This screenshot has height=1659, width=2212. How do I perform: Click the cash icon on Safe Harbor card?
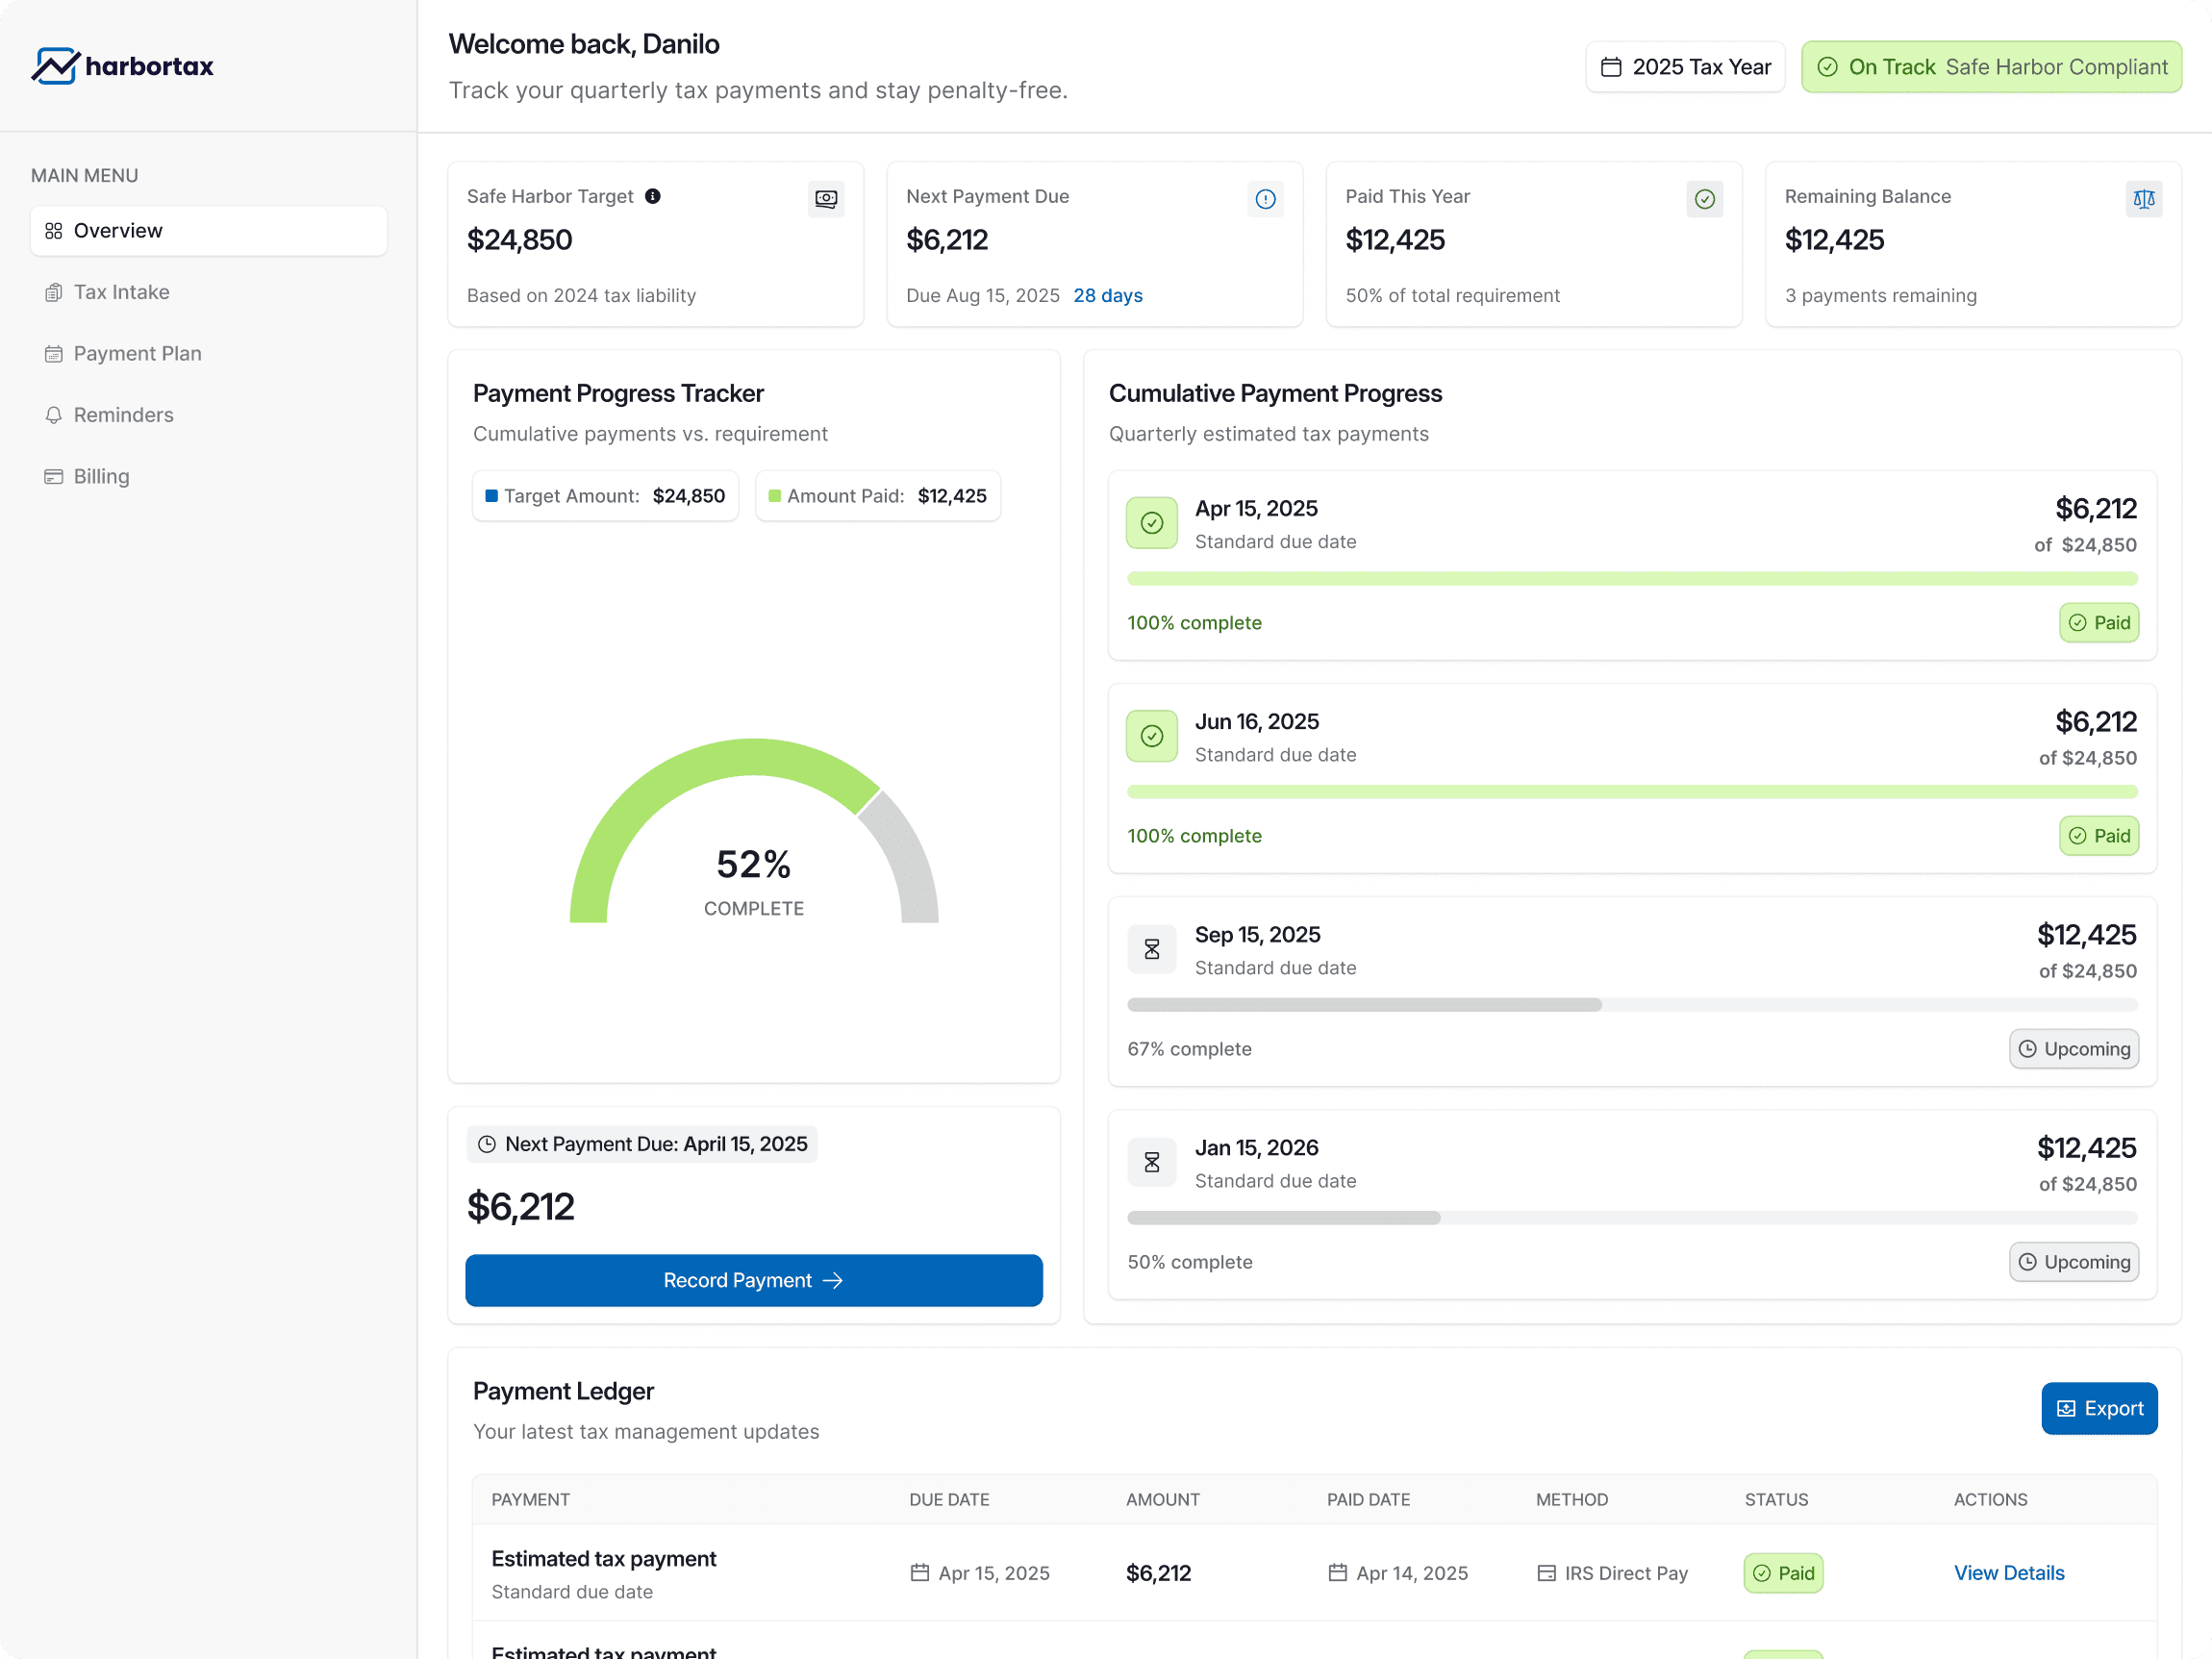point(826,198)
